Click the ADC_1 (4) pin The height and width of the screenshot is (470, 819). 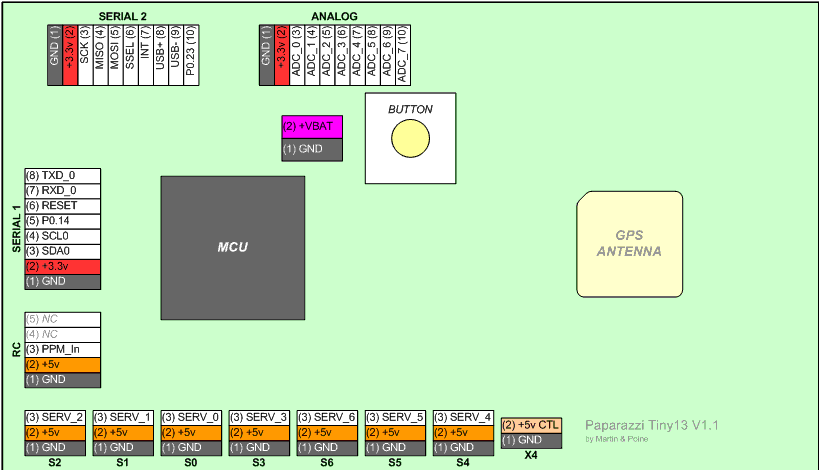coord(312,55)
